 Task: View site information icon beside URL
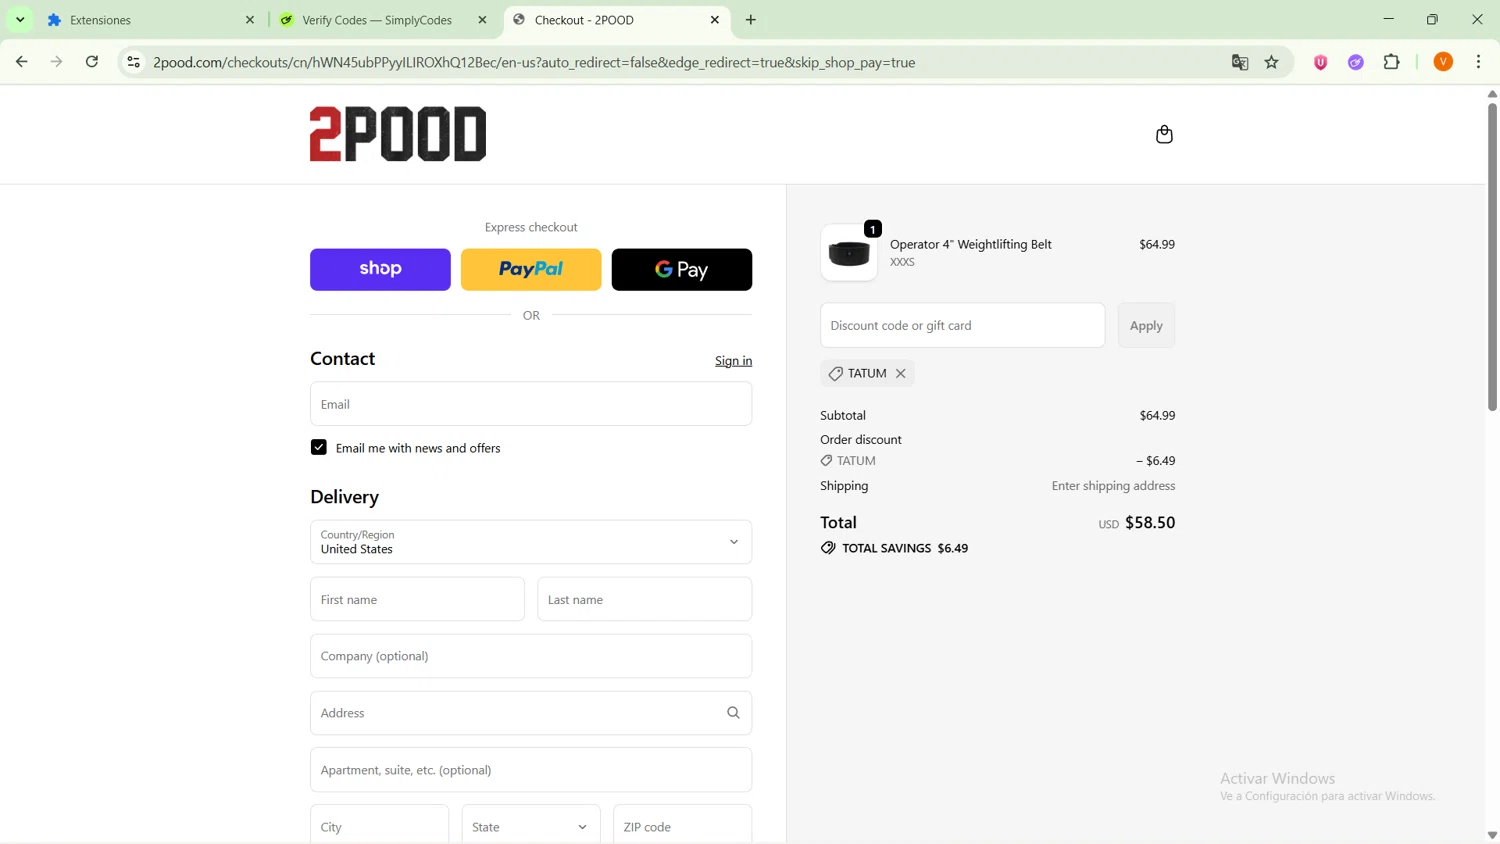tap(133, 62)
